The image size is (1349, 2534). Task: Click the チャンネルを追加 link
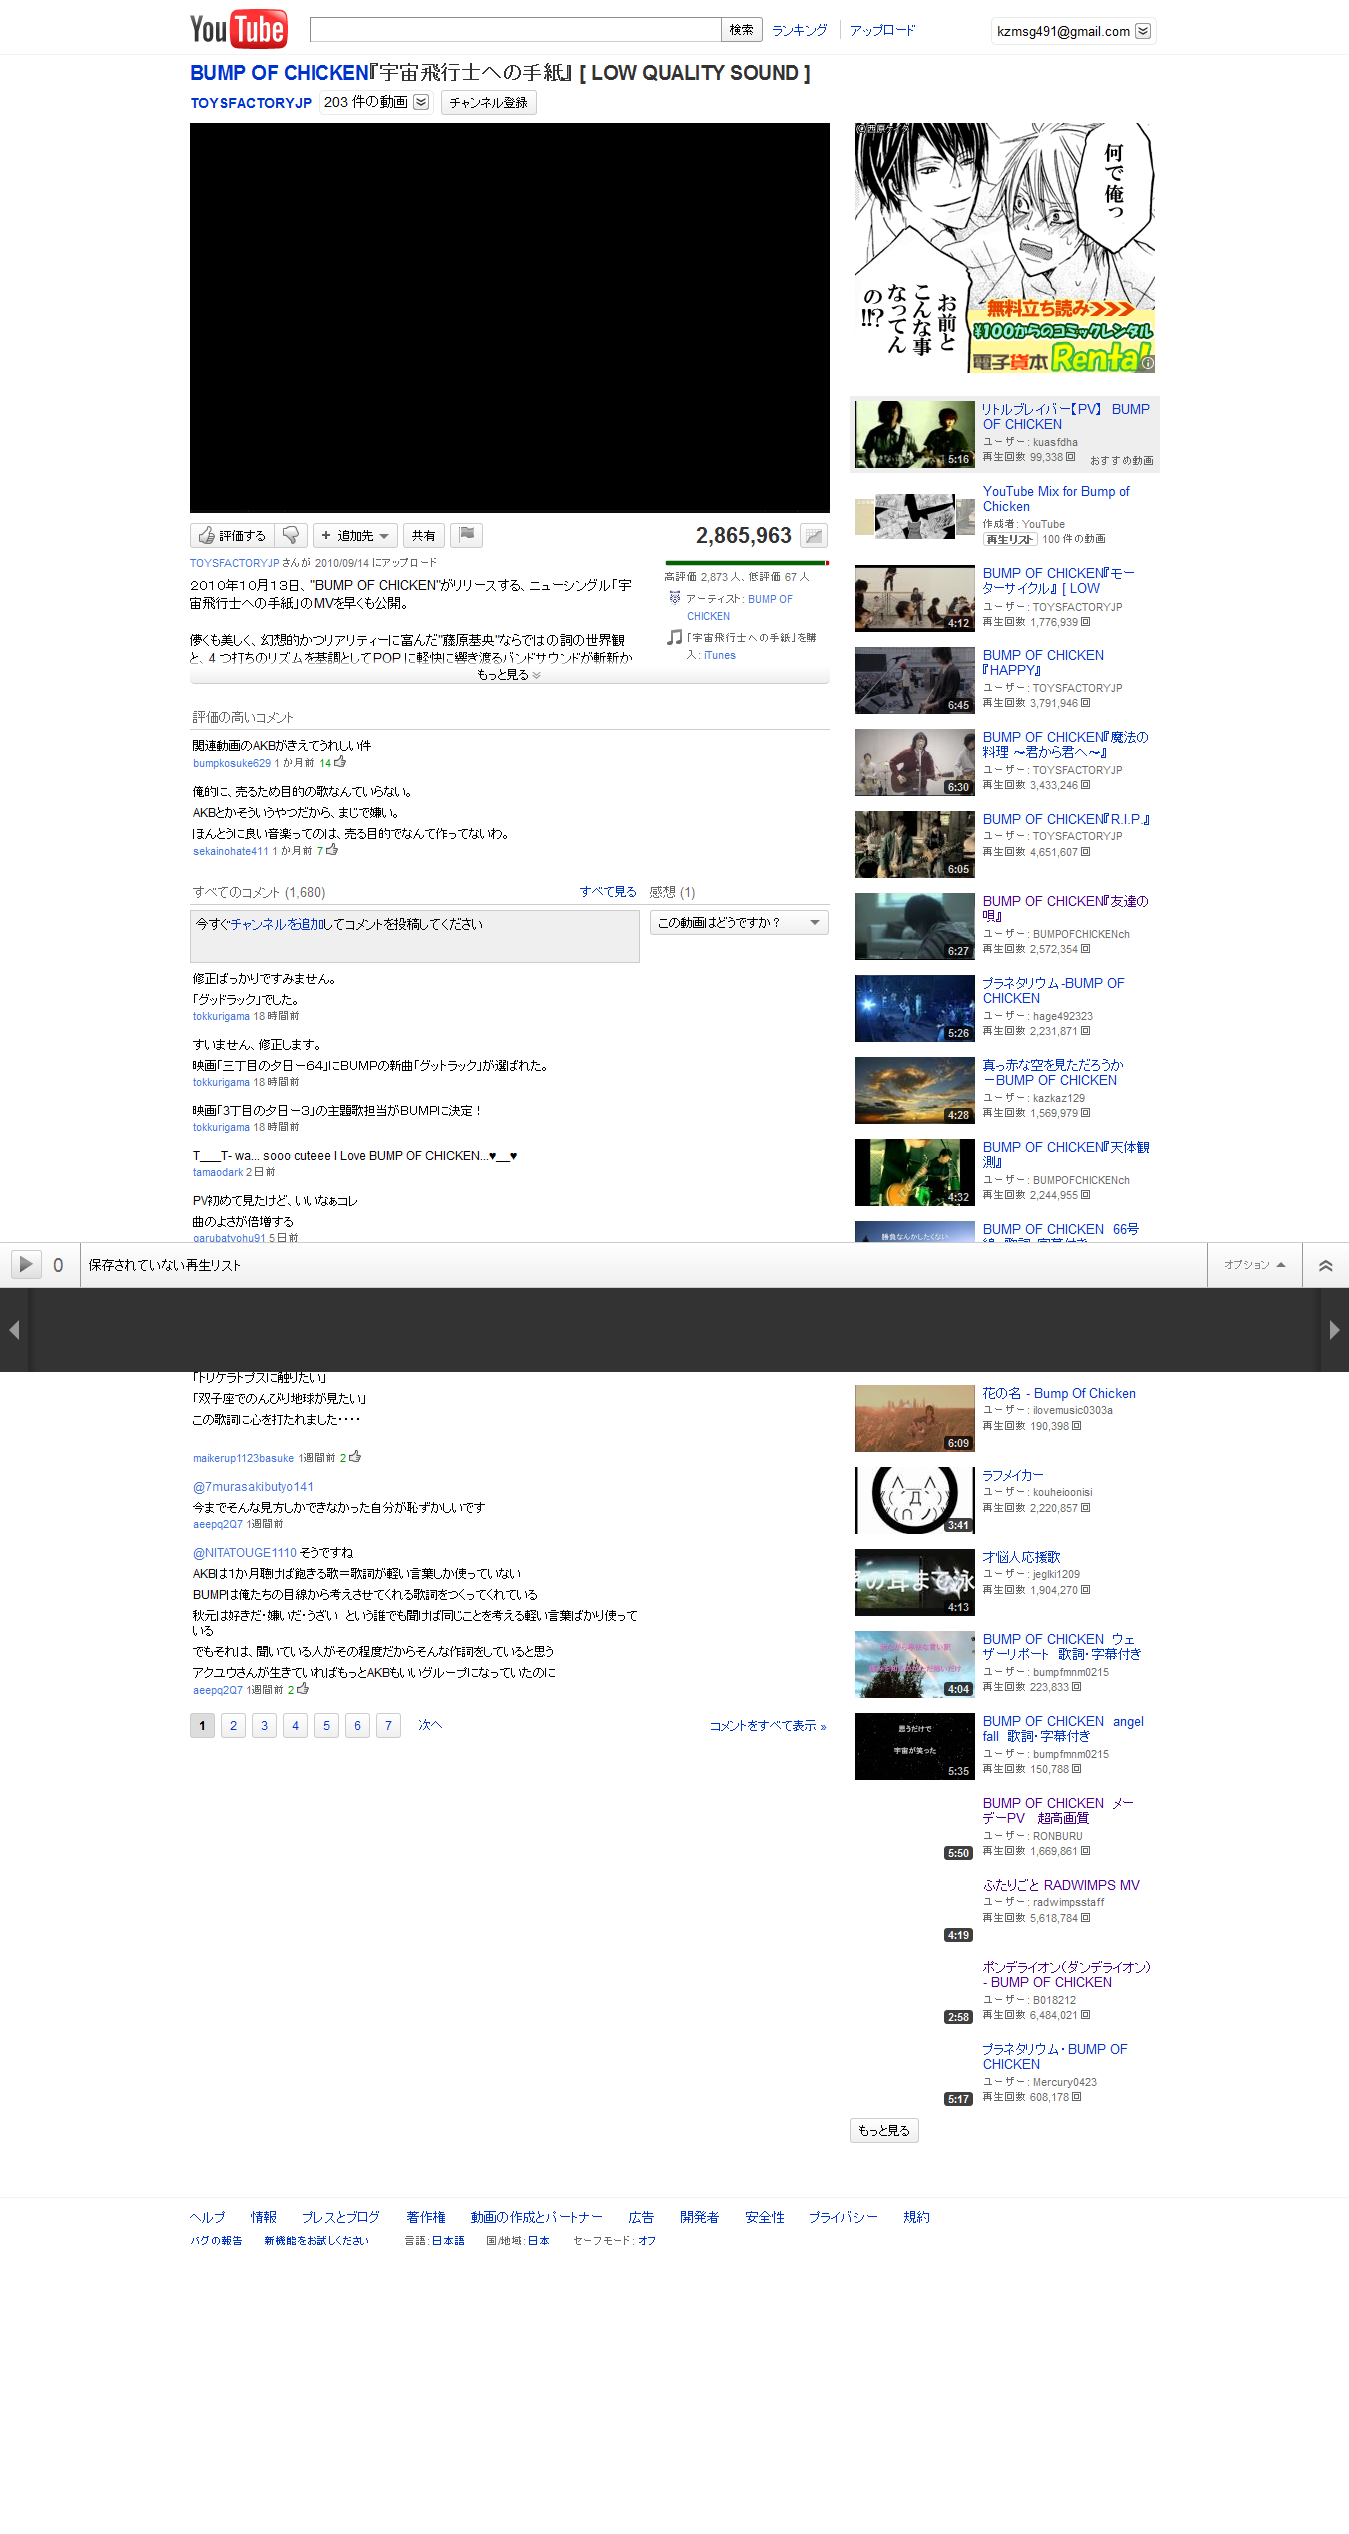click(x=276, y=924)
